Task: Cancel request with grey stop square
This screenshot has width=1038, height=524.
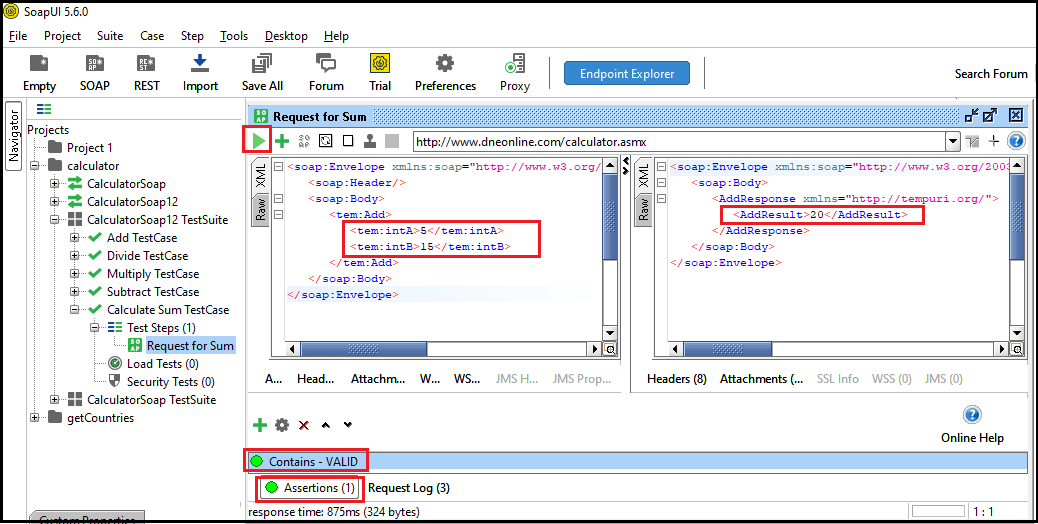Action: click(392, 140)
